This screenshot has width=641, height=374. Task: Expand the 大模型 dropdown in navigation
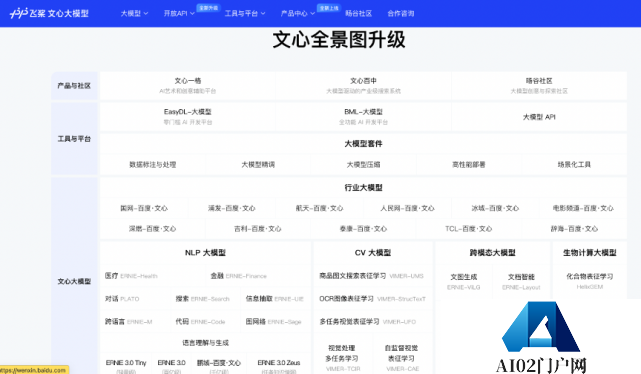[134, 13]
